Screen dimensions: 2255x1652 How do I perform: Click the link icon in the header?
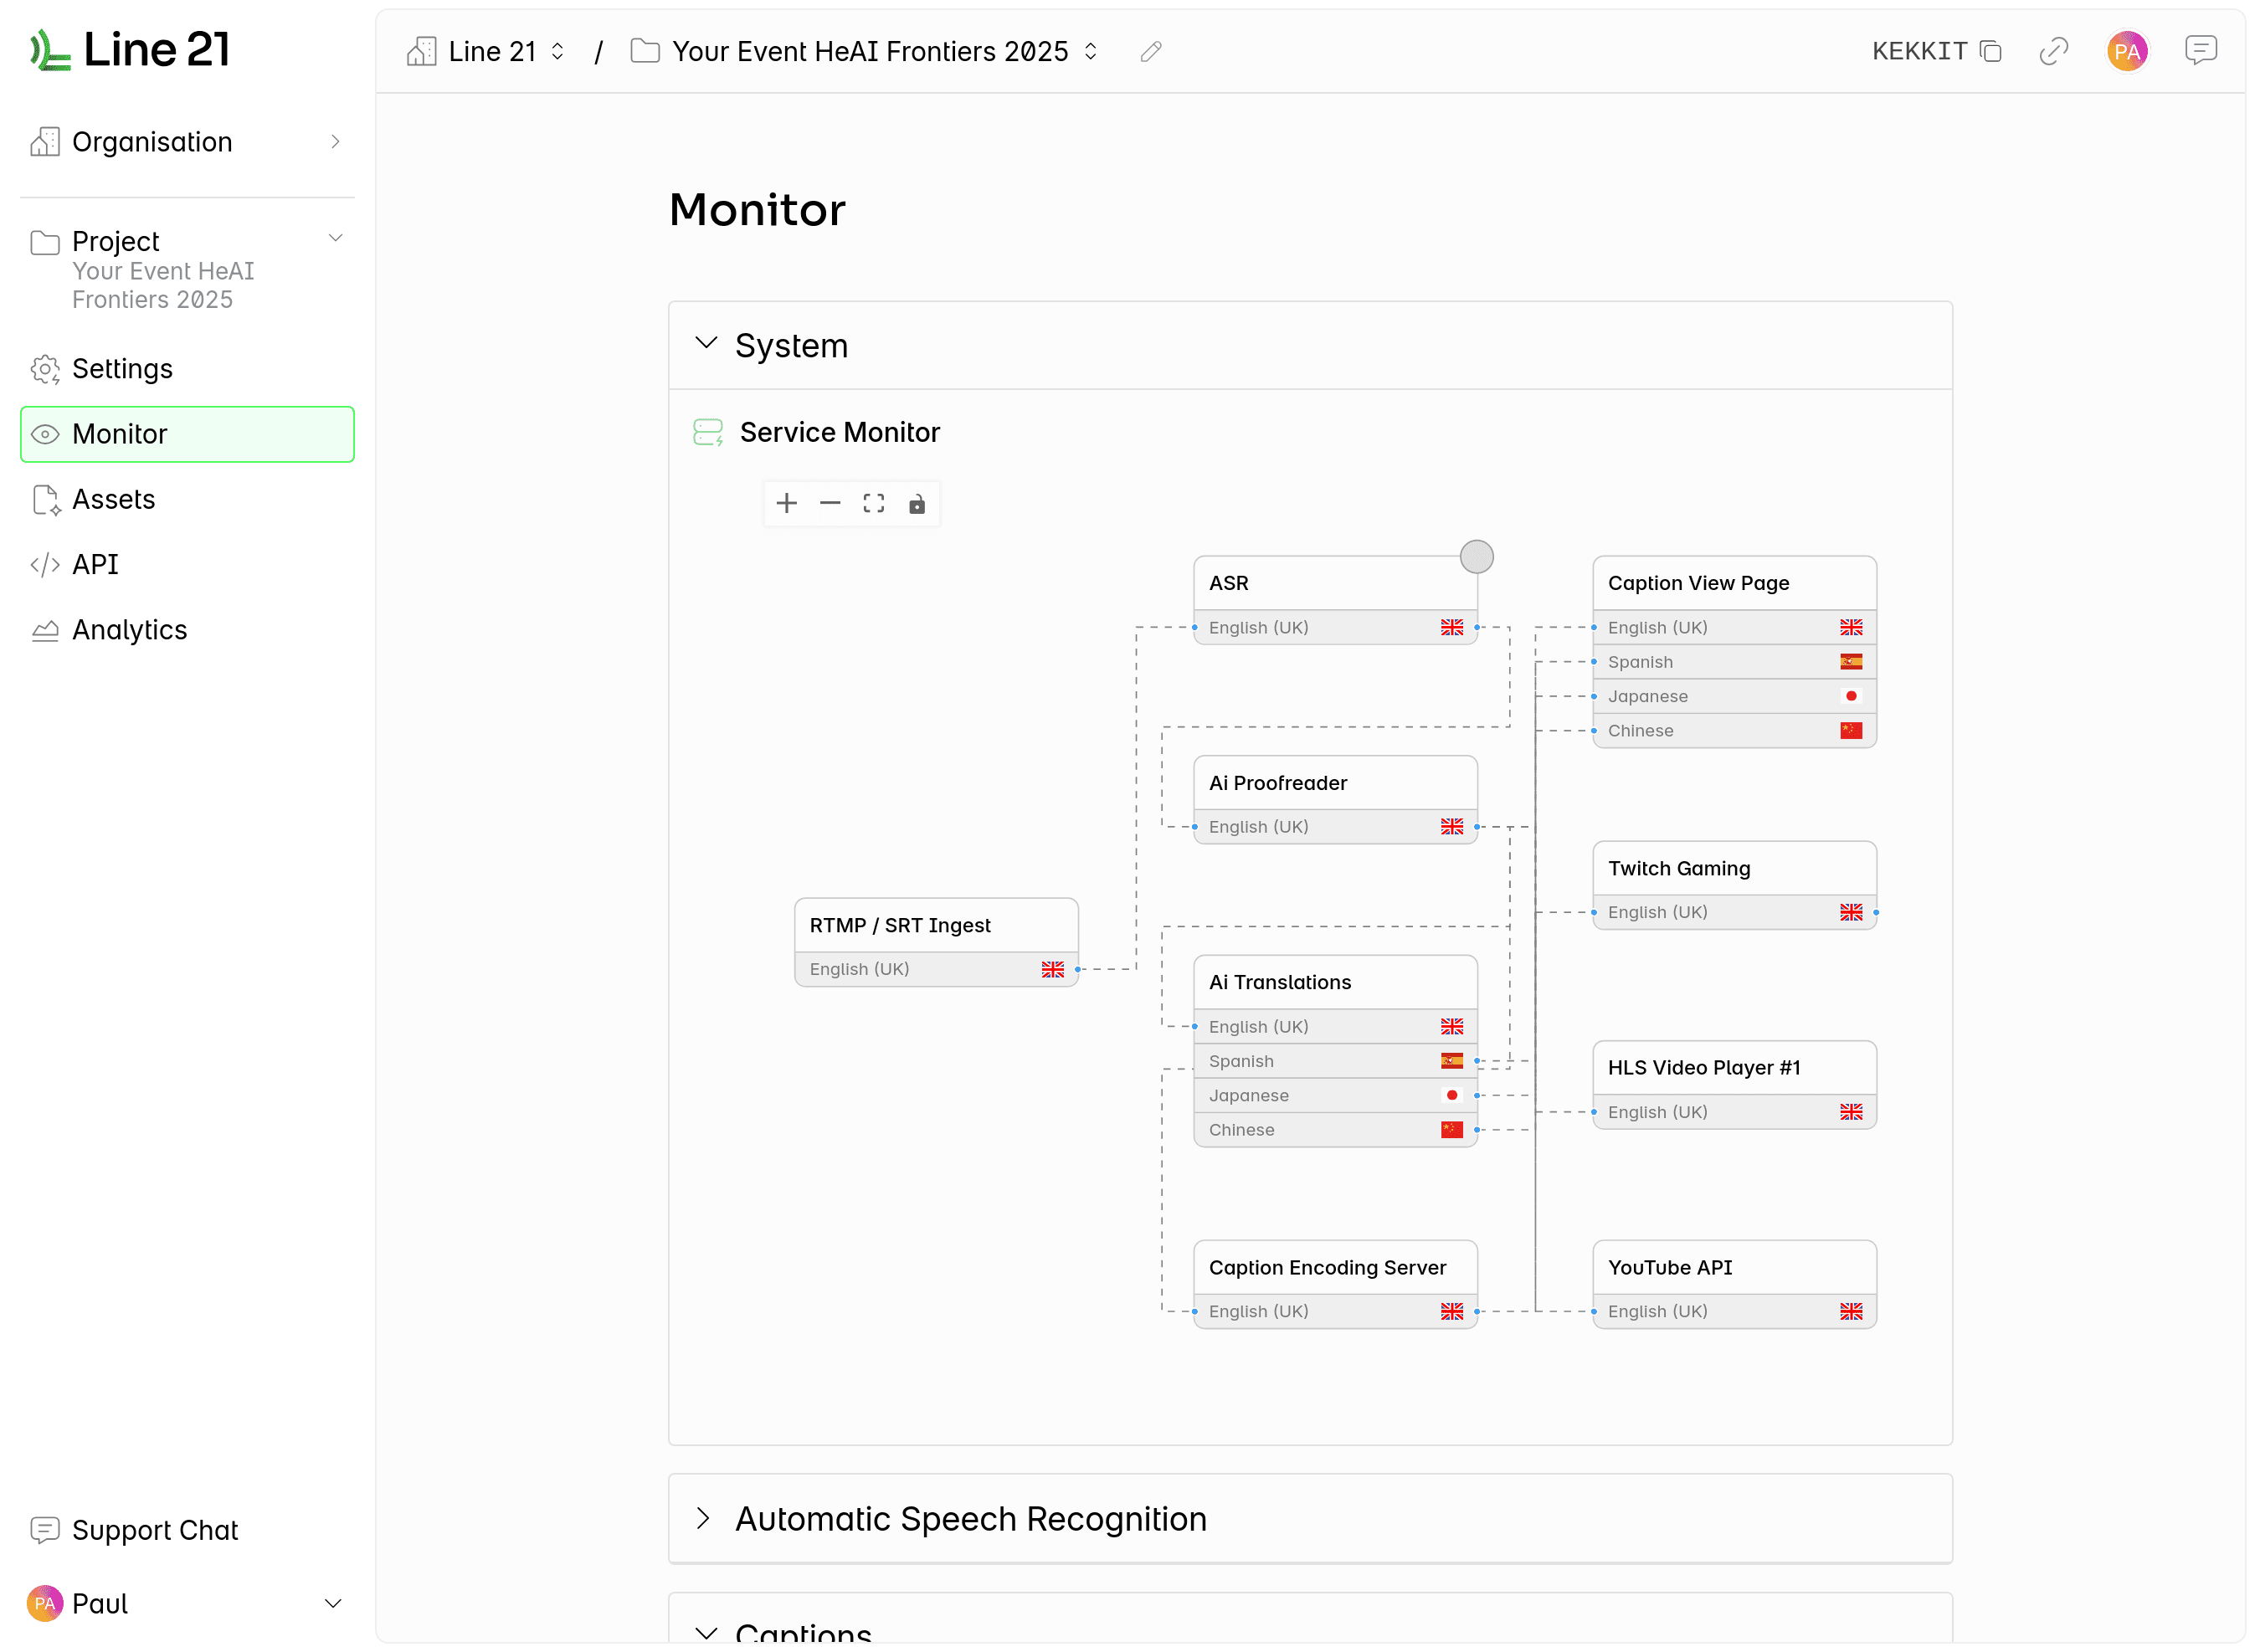point(2054,51)
